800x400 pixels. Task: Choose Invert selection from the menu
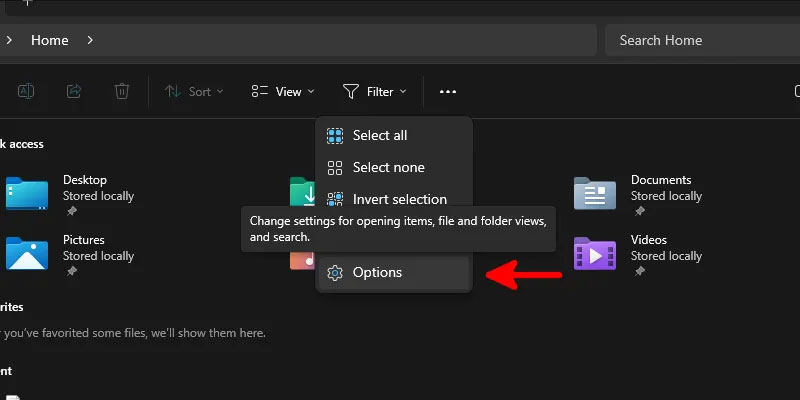tap(393, 199)
